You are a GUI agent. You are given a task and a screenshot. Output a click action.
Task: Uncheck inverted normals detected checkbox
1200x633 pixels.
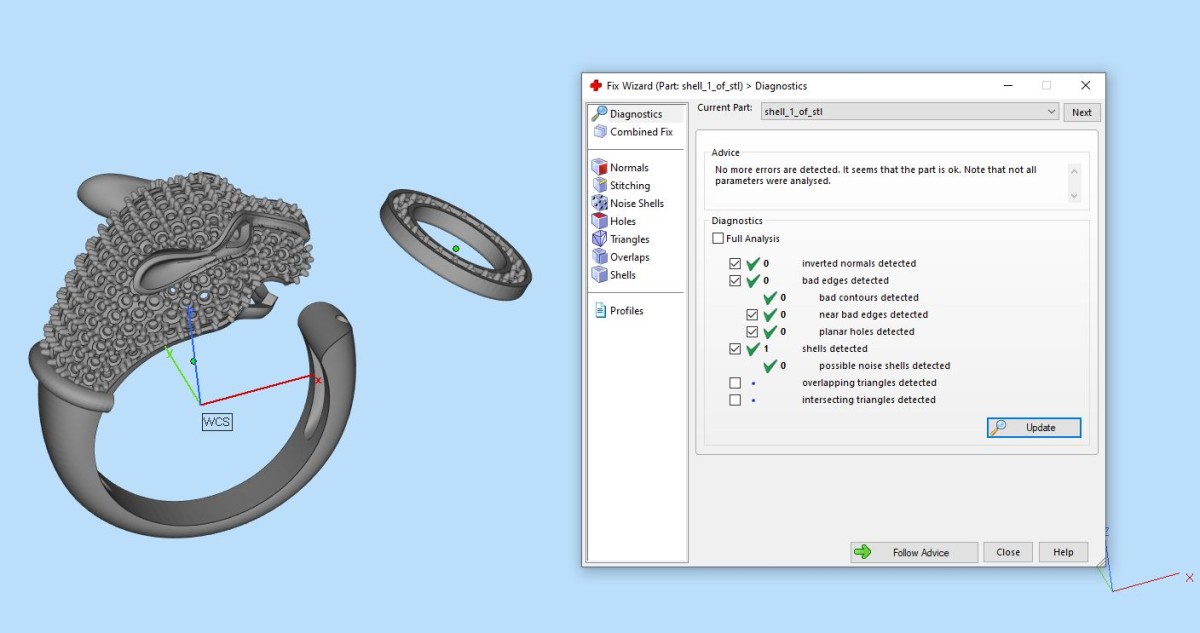[x=736, y=264]
